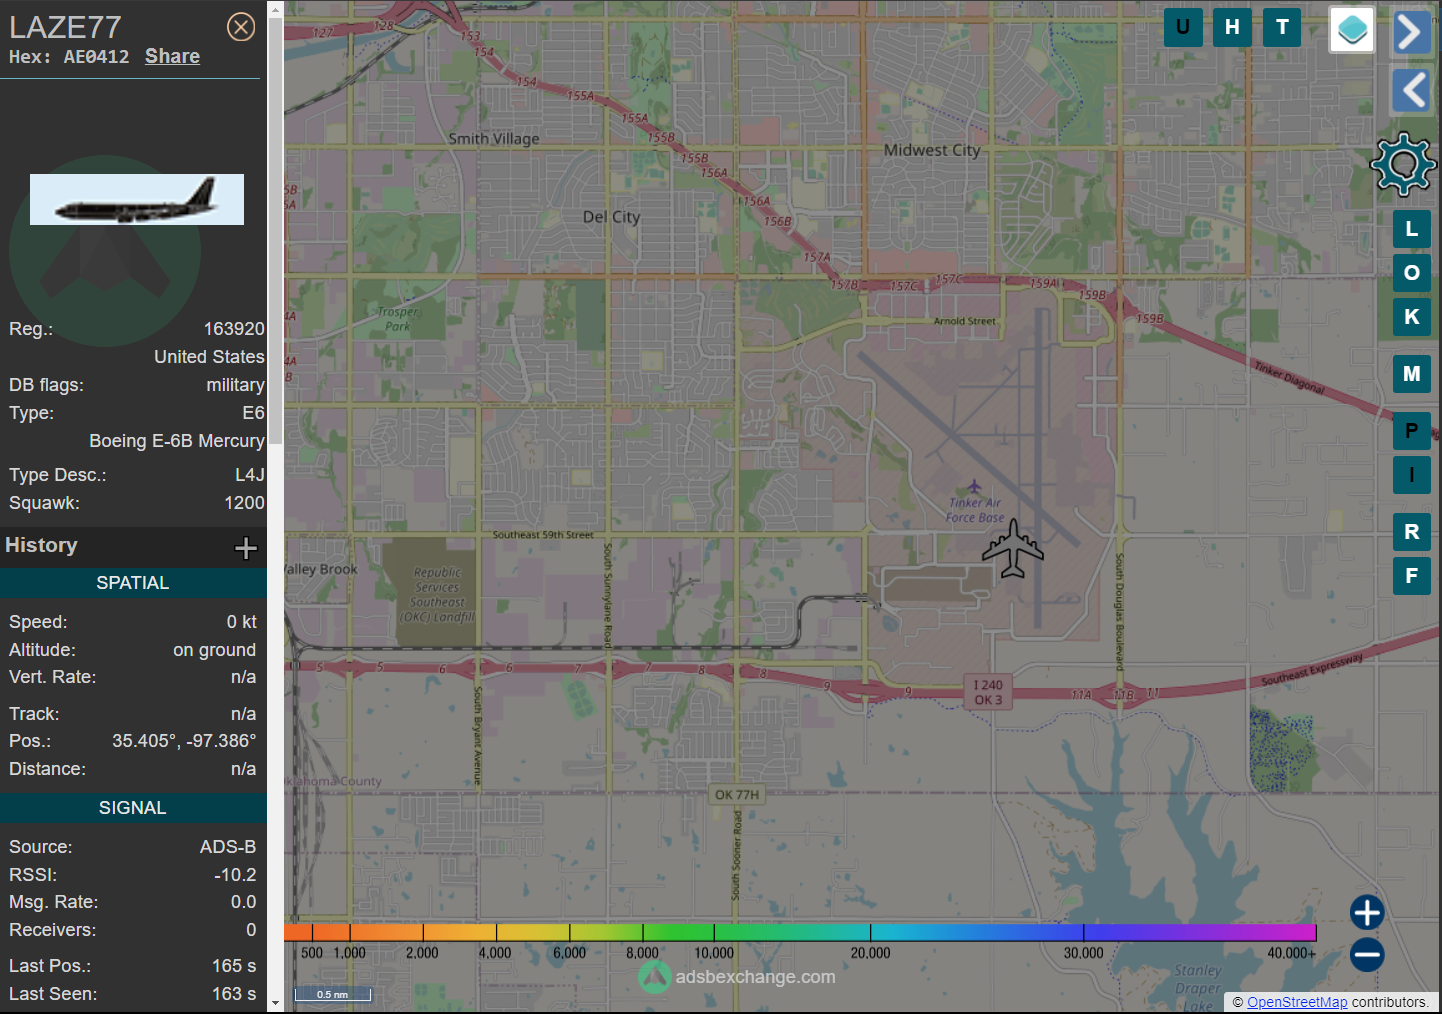The height and width of the screenshot is (1014, 1442).
Task: Click the squawk value 1200
Action: pos(244,503)
